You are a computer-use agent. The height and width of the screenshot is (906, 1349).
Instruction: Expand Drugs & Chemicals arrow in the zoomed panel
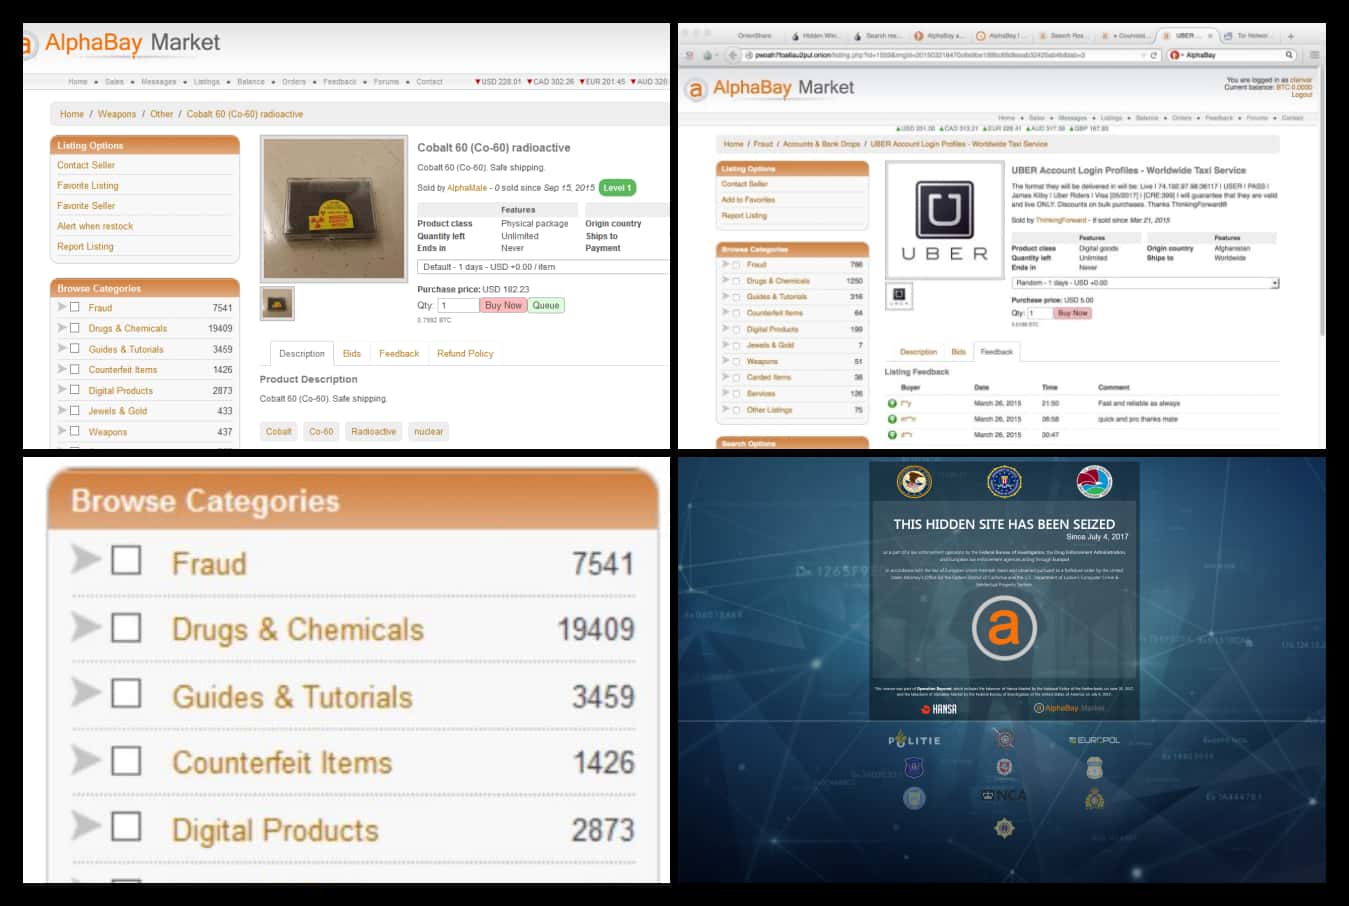(86, 627)
